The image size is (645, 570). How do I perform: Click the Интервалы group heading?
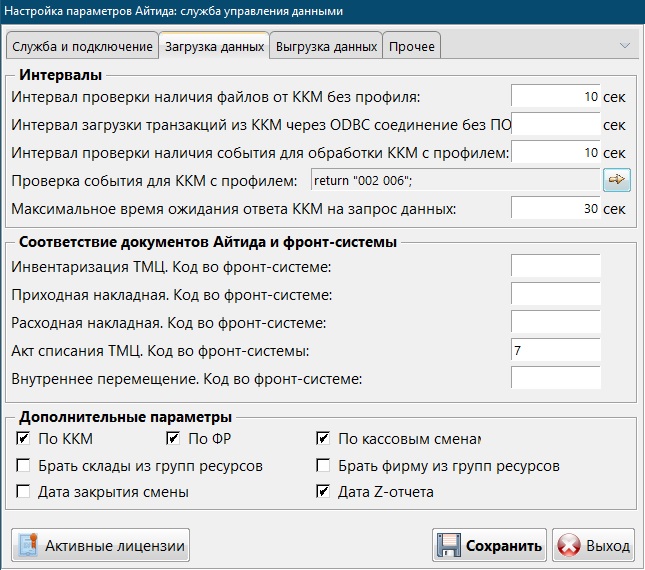[60, 75]
